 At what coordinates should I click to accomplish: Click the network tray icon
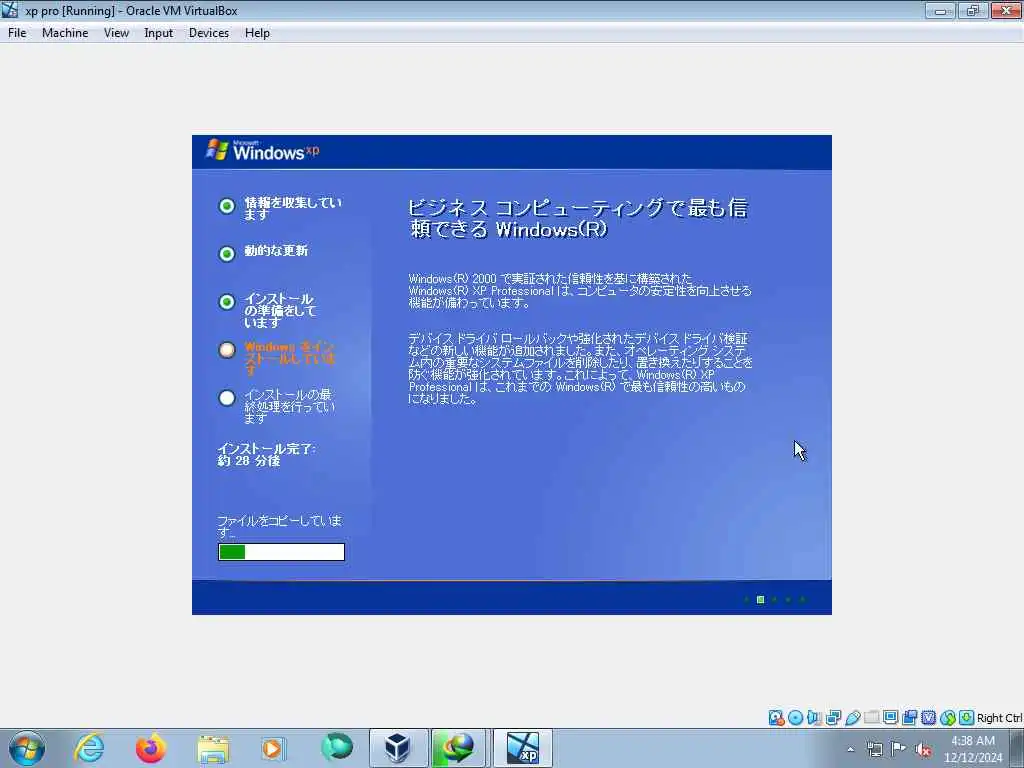coord(874,749)
